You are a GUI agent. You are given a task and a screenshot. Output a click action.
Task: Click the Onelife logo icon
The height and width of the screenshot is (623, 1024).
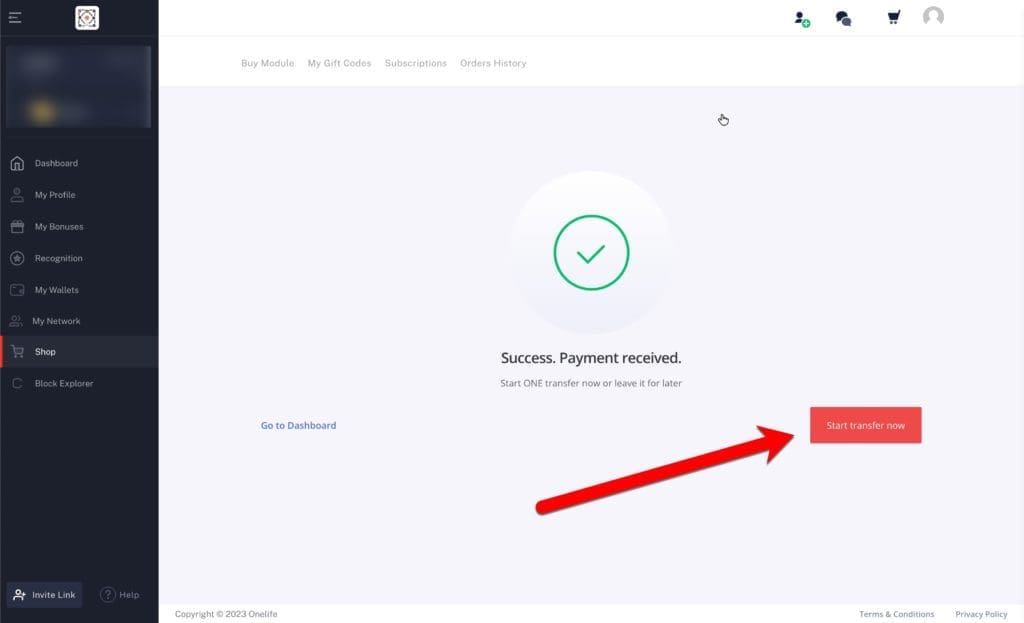click(x=87, y=17)
